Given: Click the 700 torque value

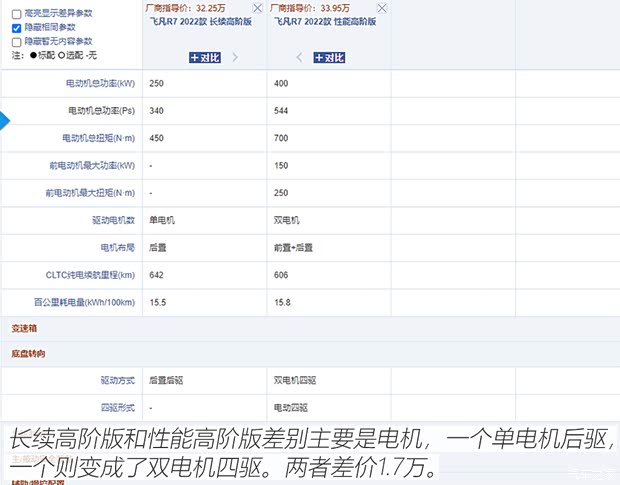Looking at the screenshot, I should [281, 138].
